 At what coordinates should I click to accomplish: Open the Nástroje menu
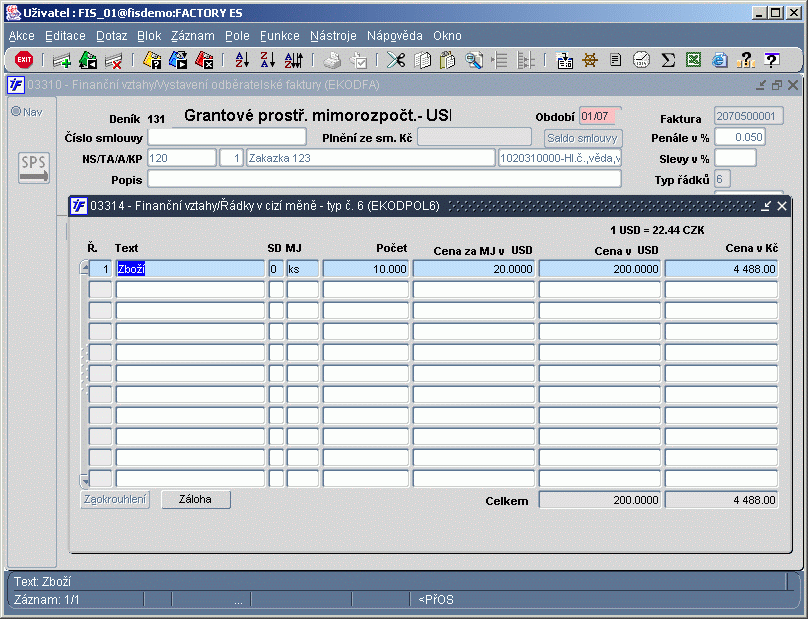pos(333,36)
